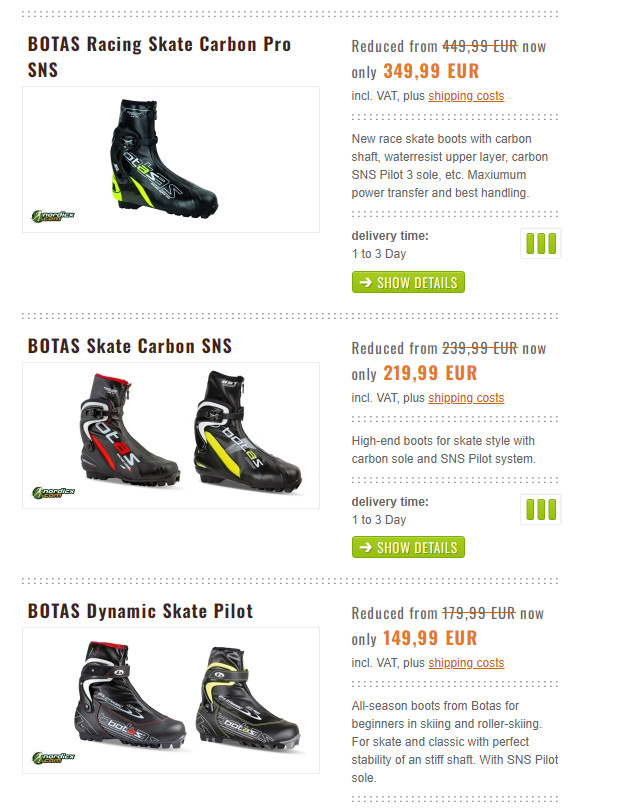This screenshot has height=808, width=630.
Task: Open BOTAS Skate Carbon SNS title
Action: pos(130,346)
